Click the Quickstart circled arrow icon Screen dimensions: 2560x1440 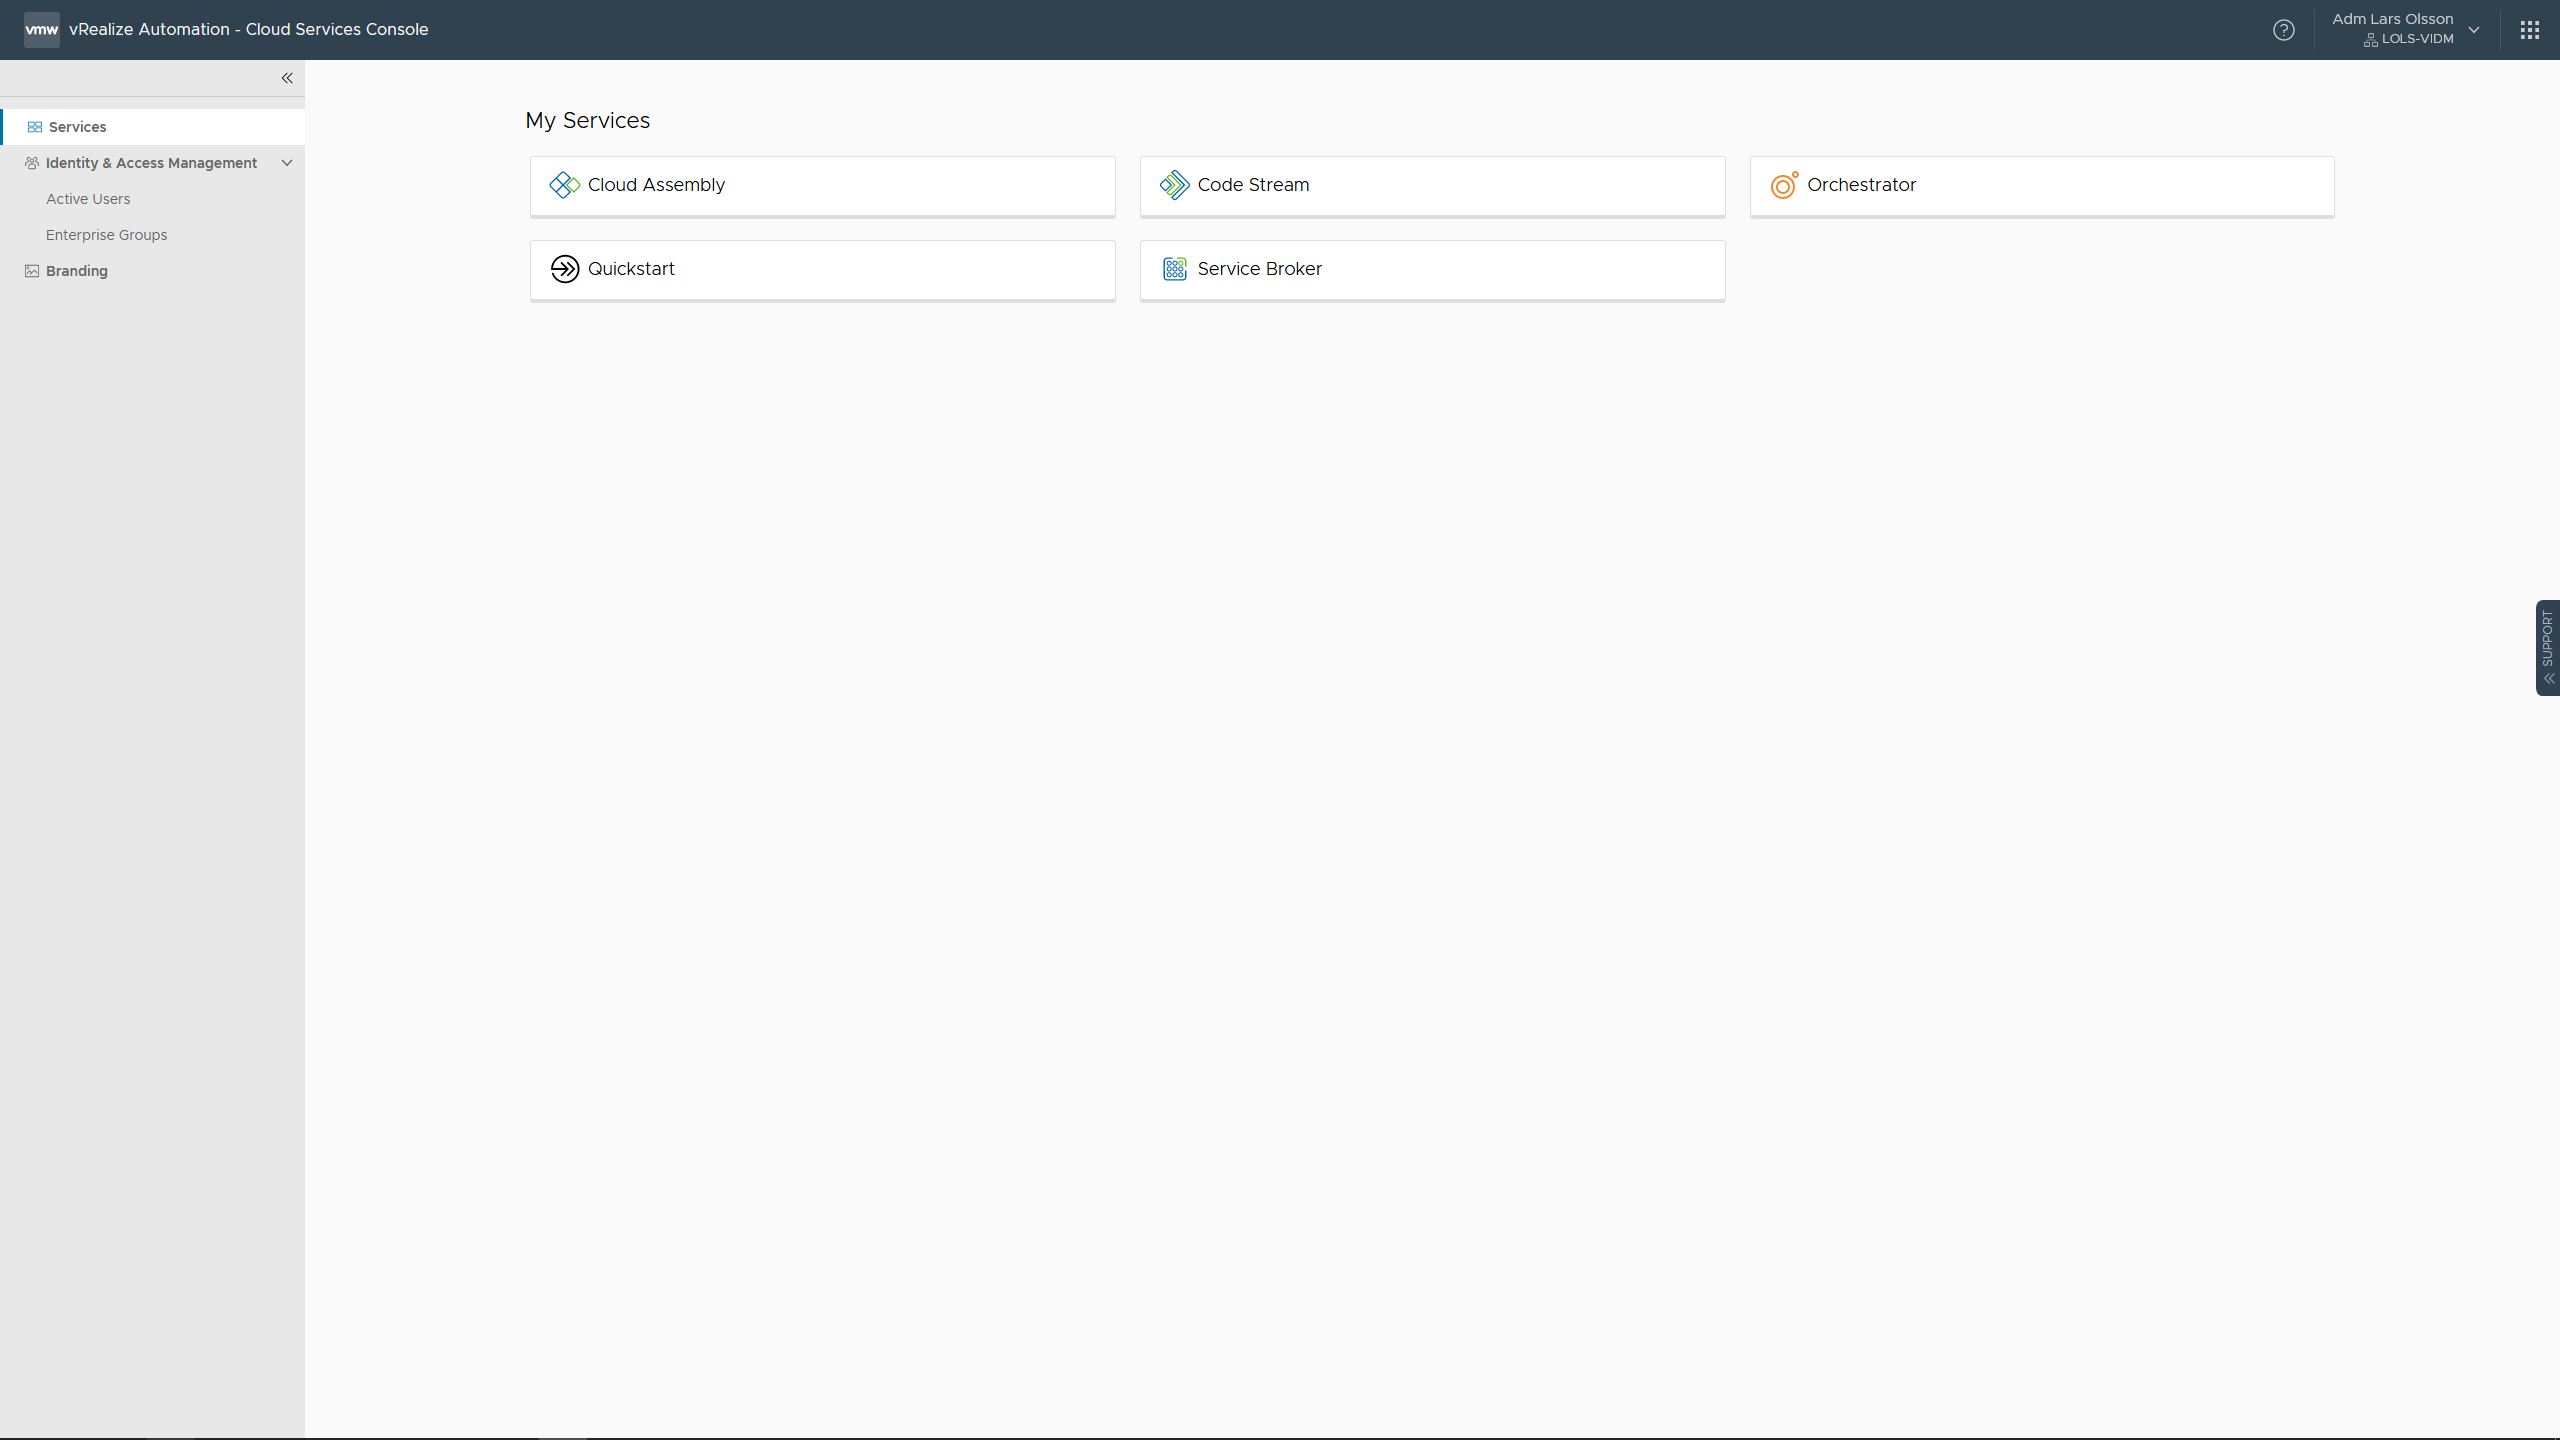[565, 269]
